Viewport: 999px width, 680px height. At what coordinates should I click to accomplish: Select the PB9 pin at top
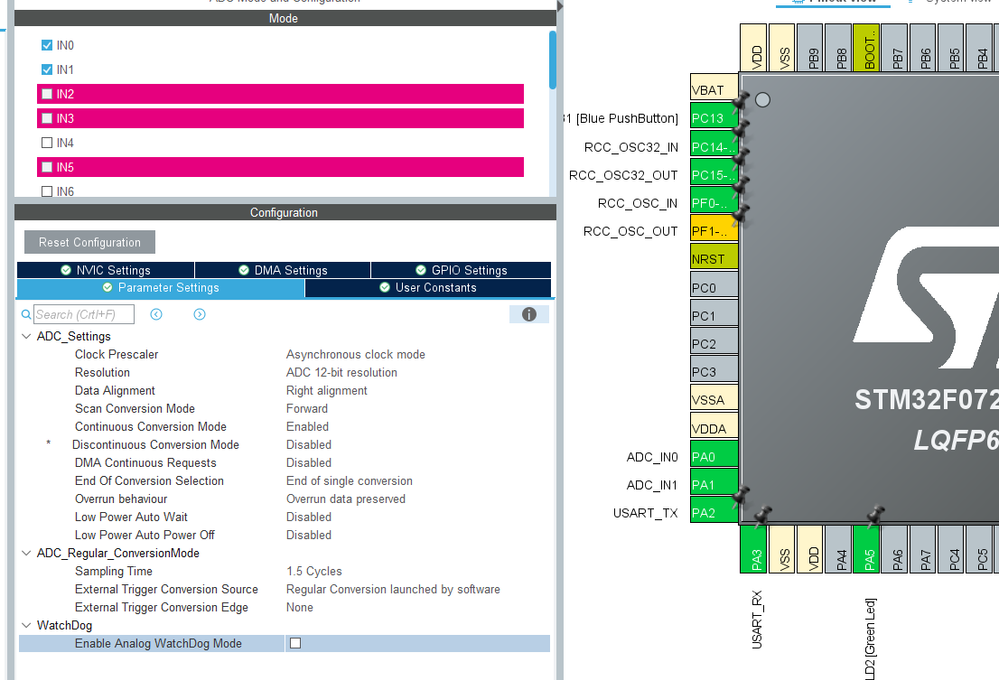(812, 48)
